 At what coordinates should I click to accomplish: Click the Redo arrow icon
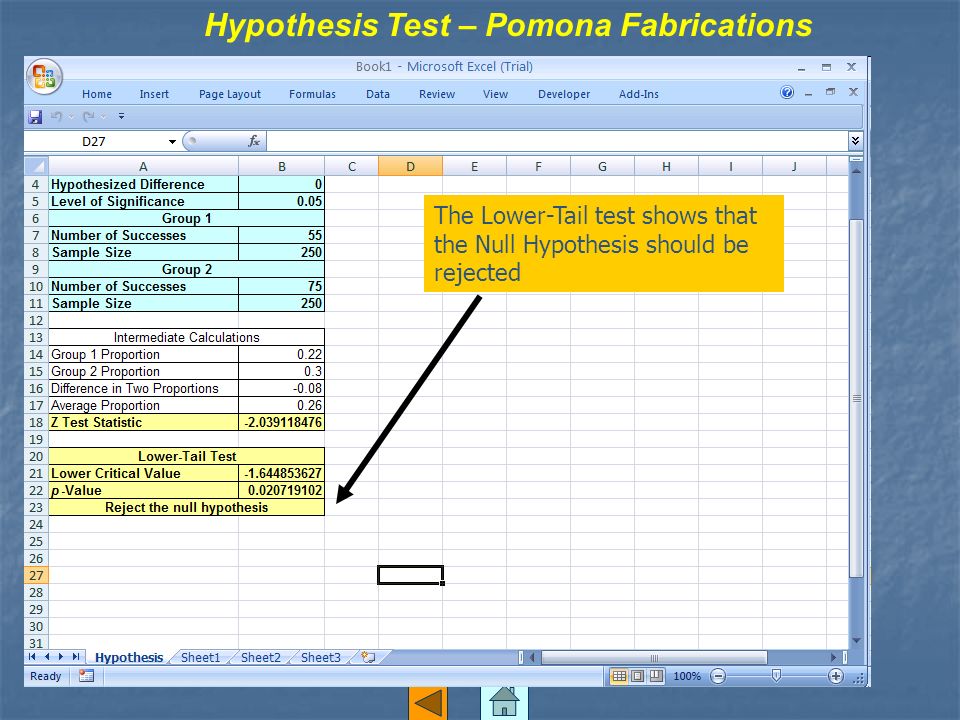click(x=89, y=116)
